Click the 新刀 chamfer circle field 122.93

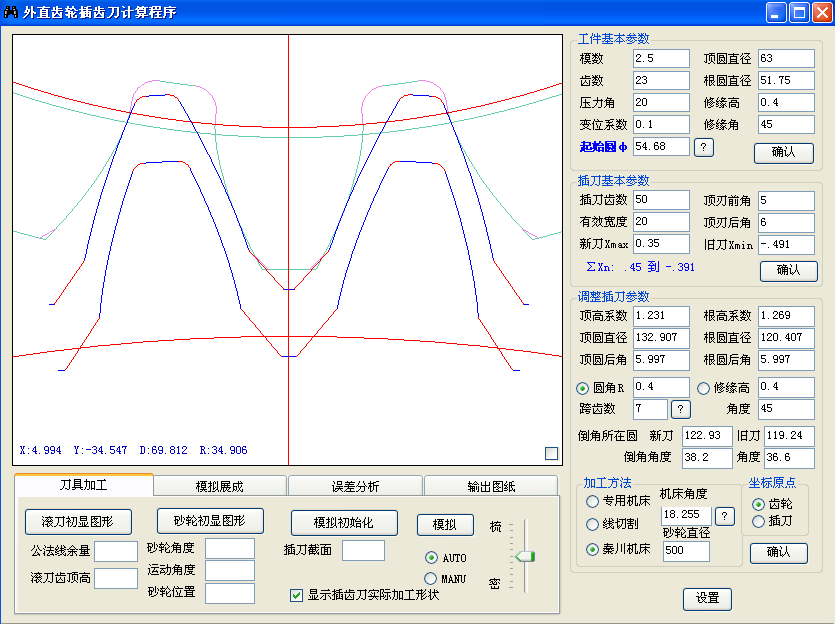pyautogui.click(x=707, y=436)
